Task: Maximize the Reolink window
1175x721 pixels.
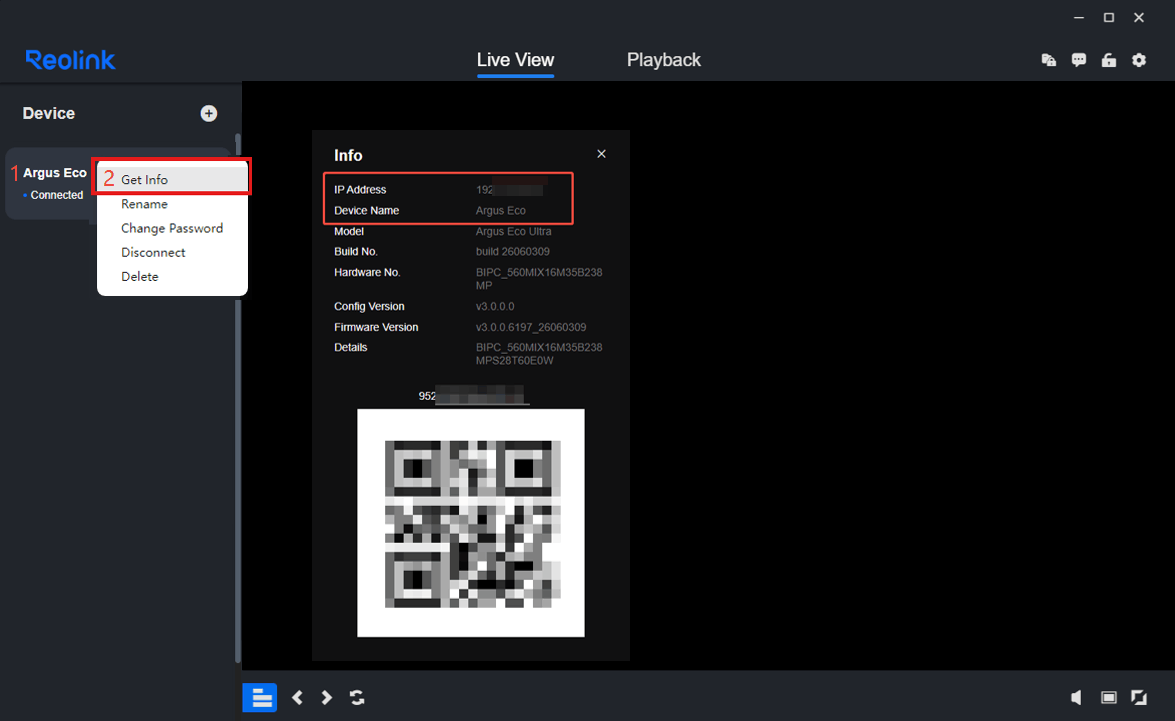Action: tap(1109, 17)
